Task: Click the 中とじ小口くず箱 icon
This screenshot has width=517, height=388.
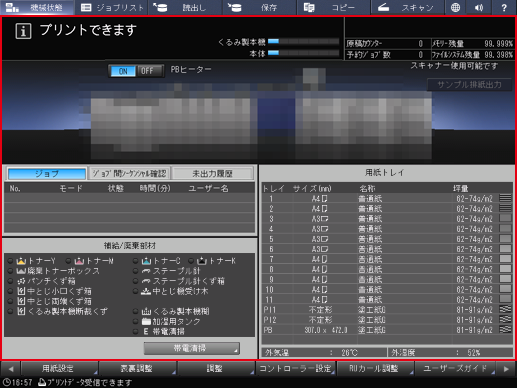Action: (x=21, y=291)
